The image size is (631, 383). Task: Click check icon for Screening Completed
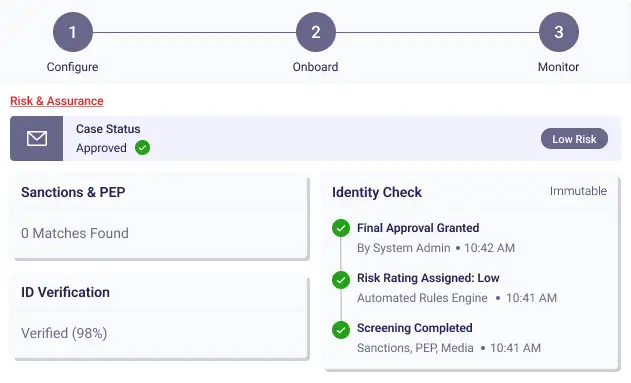(341, 330)
